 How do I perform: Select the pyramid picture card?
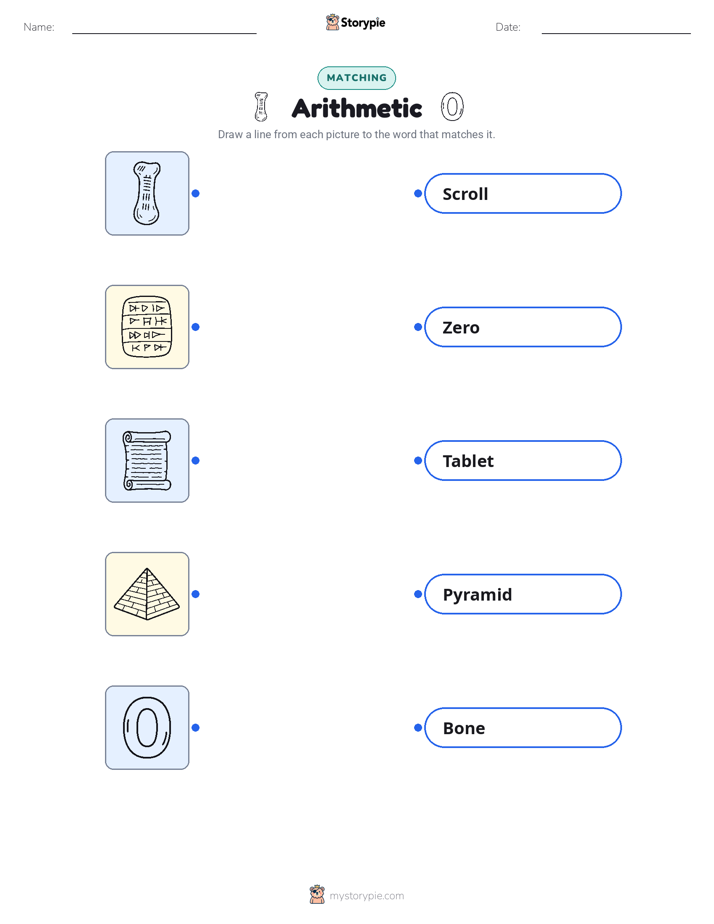tap(147, 594)
